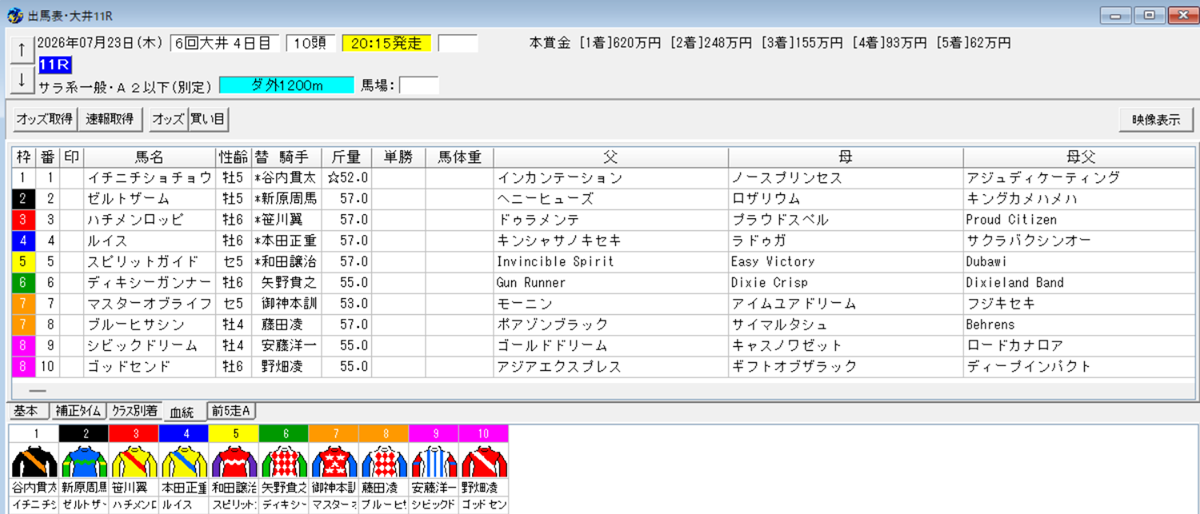
Task: Select the striped silk icon for 安藤洋一
Action: (434, 461)
